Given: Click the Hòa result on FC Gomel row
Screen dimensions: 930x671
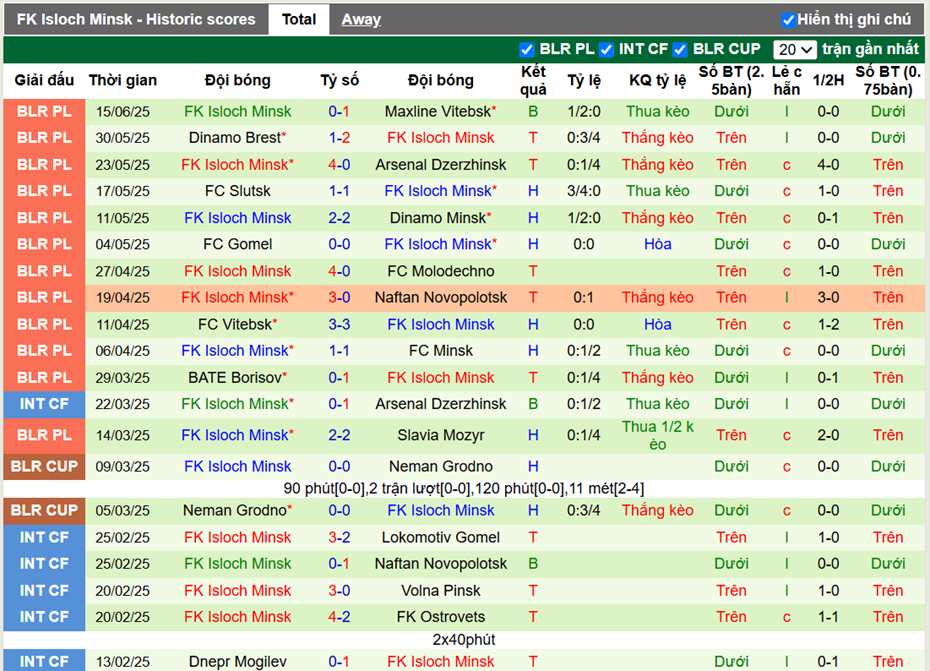Looking at the screenshot, I should coord(658,244).
